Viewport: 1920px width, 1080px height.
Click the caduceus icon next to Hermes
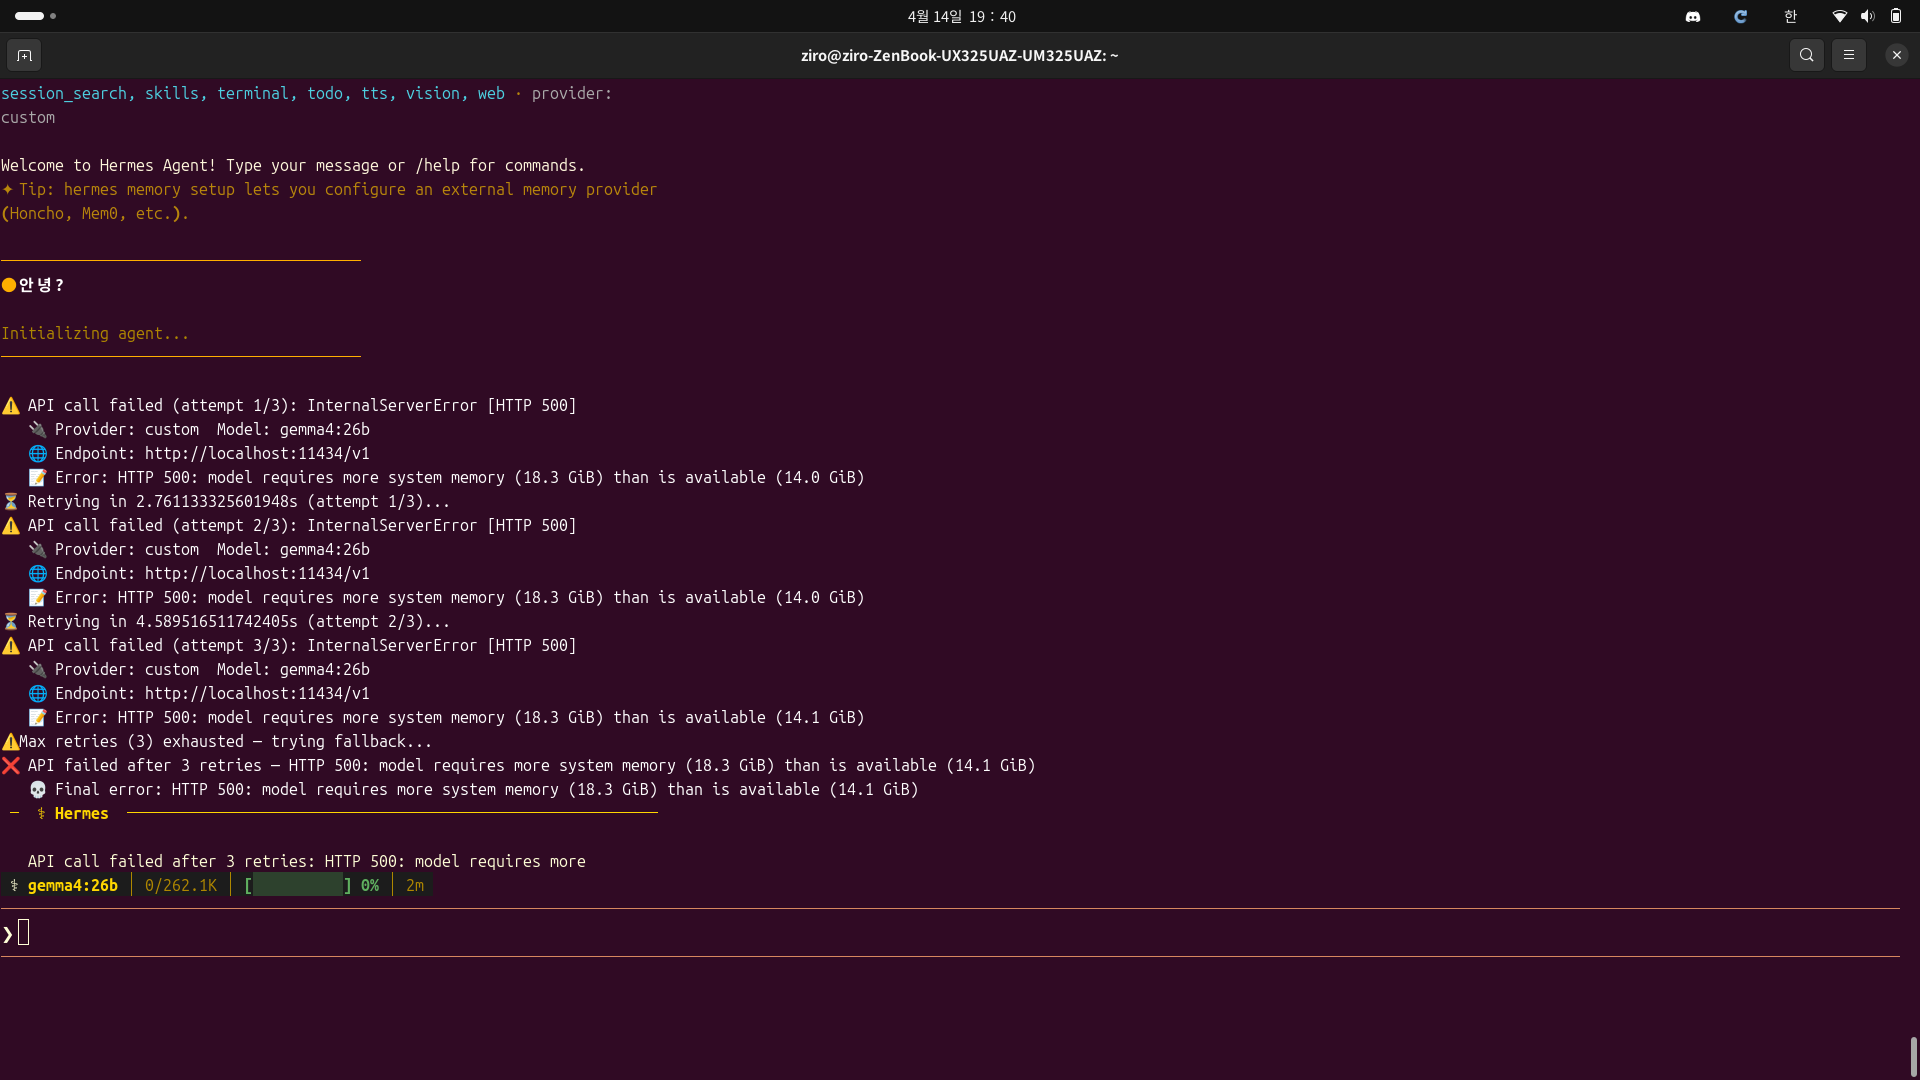(x=41, y=813)
